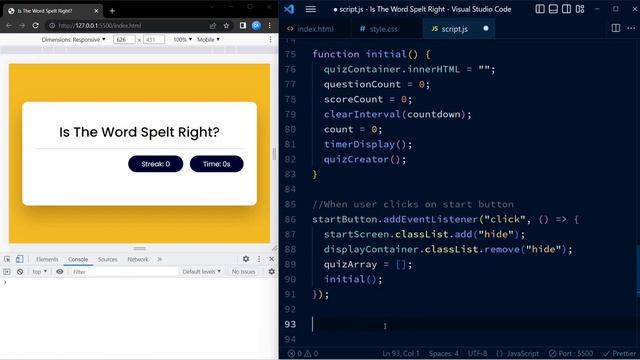This screenshot has width=640, height=360.
Task: Switch to the Sources tab in DevTools
Action: pos(107,259)
